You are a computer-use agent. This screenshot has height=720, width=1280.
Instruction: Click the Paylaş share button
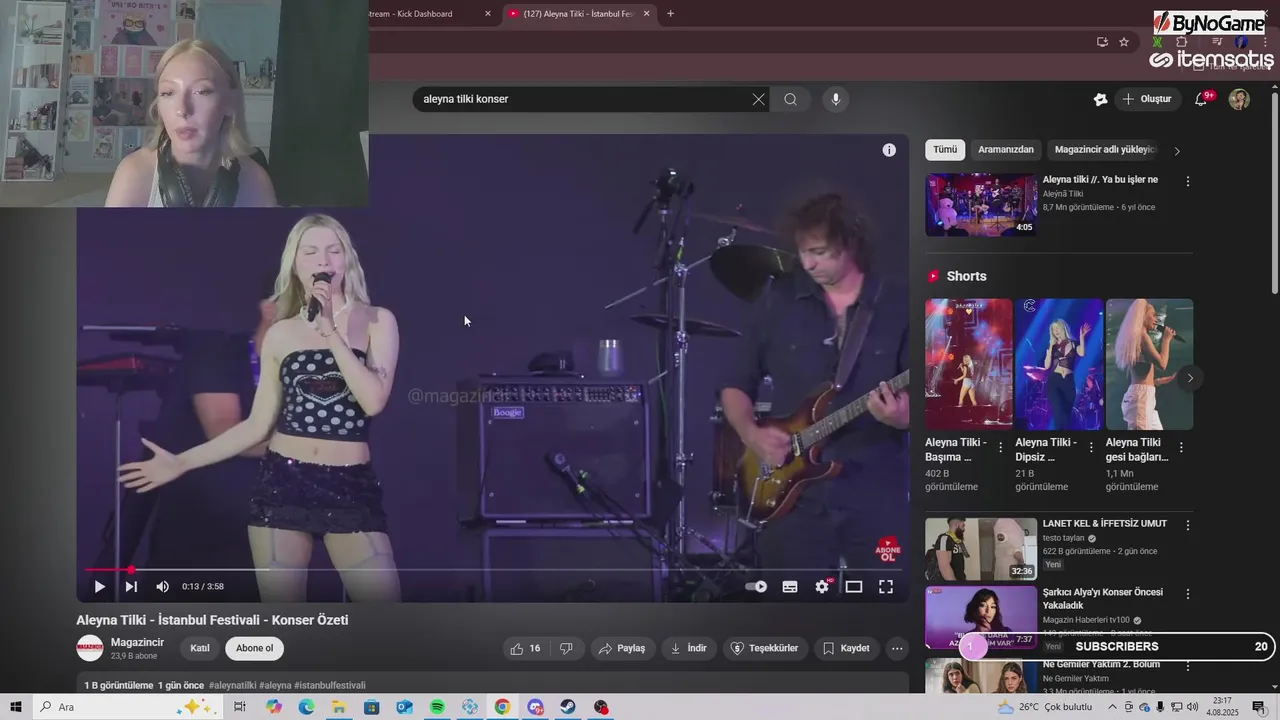click(x=622, y=648)
